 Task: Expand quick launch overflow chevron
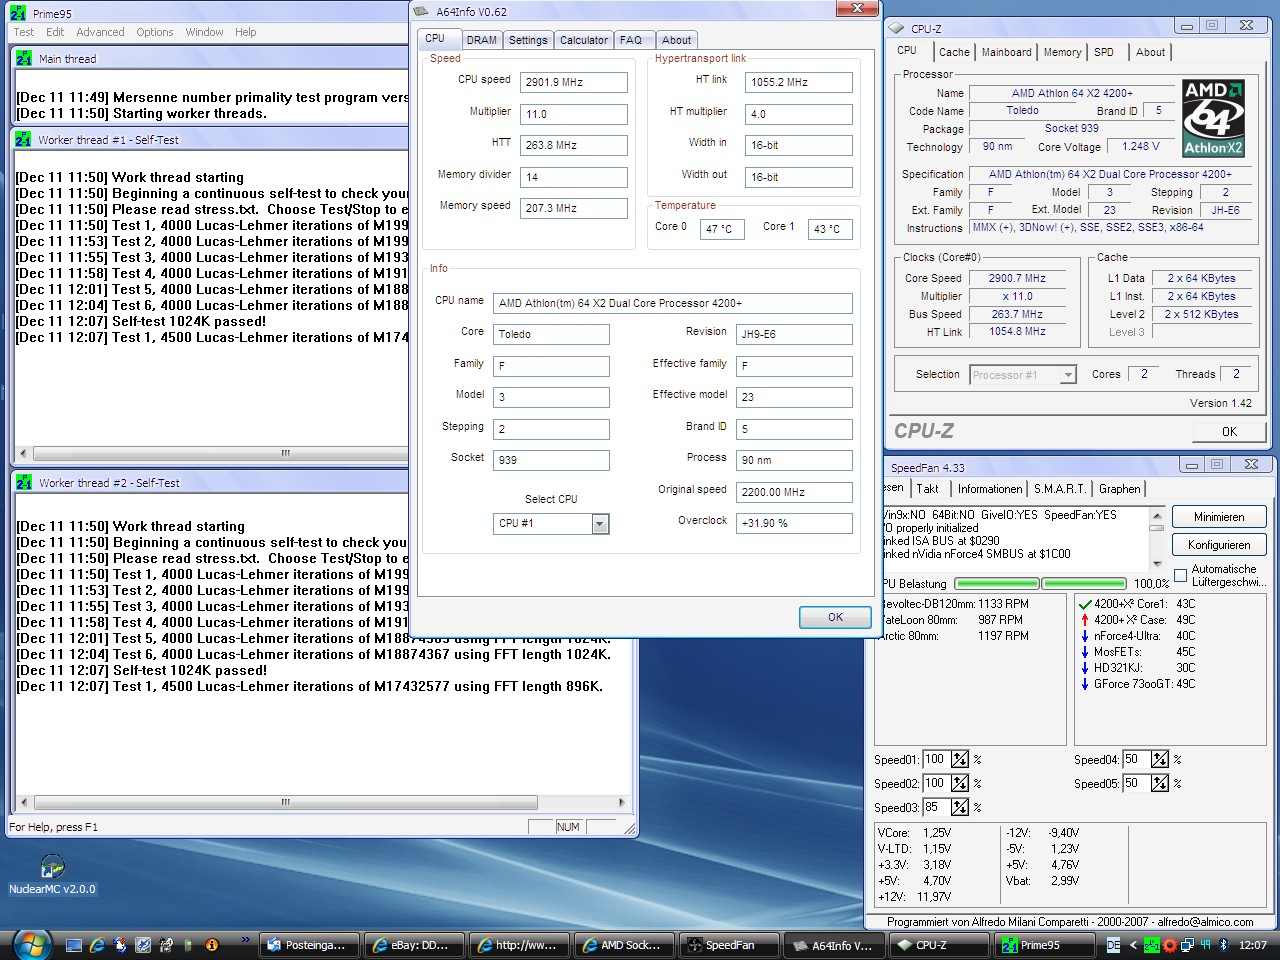coord(245,940)
